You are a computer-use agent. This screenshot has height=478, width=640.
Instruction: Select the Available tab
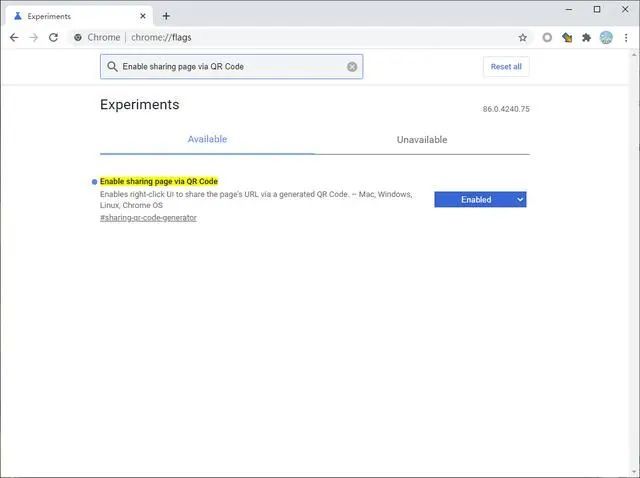click(x=207, y=139)
